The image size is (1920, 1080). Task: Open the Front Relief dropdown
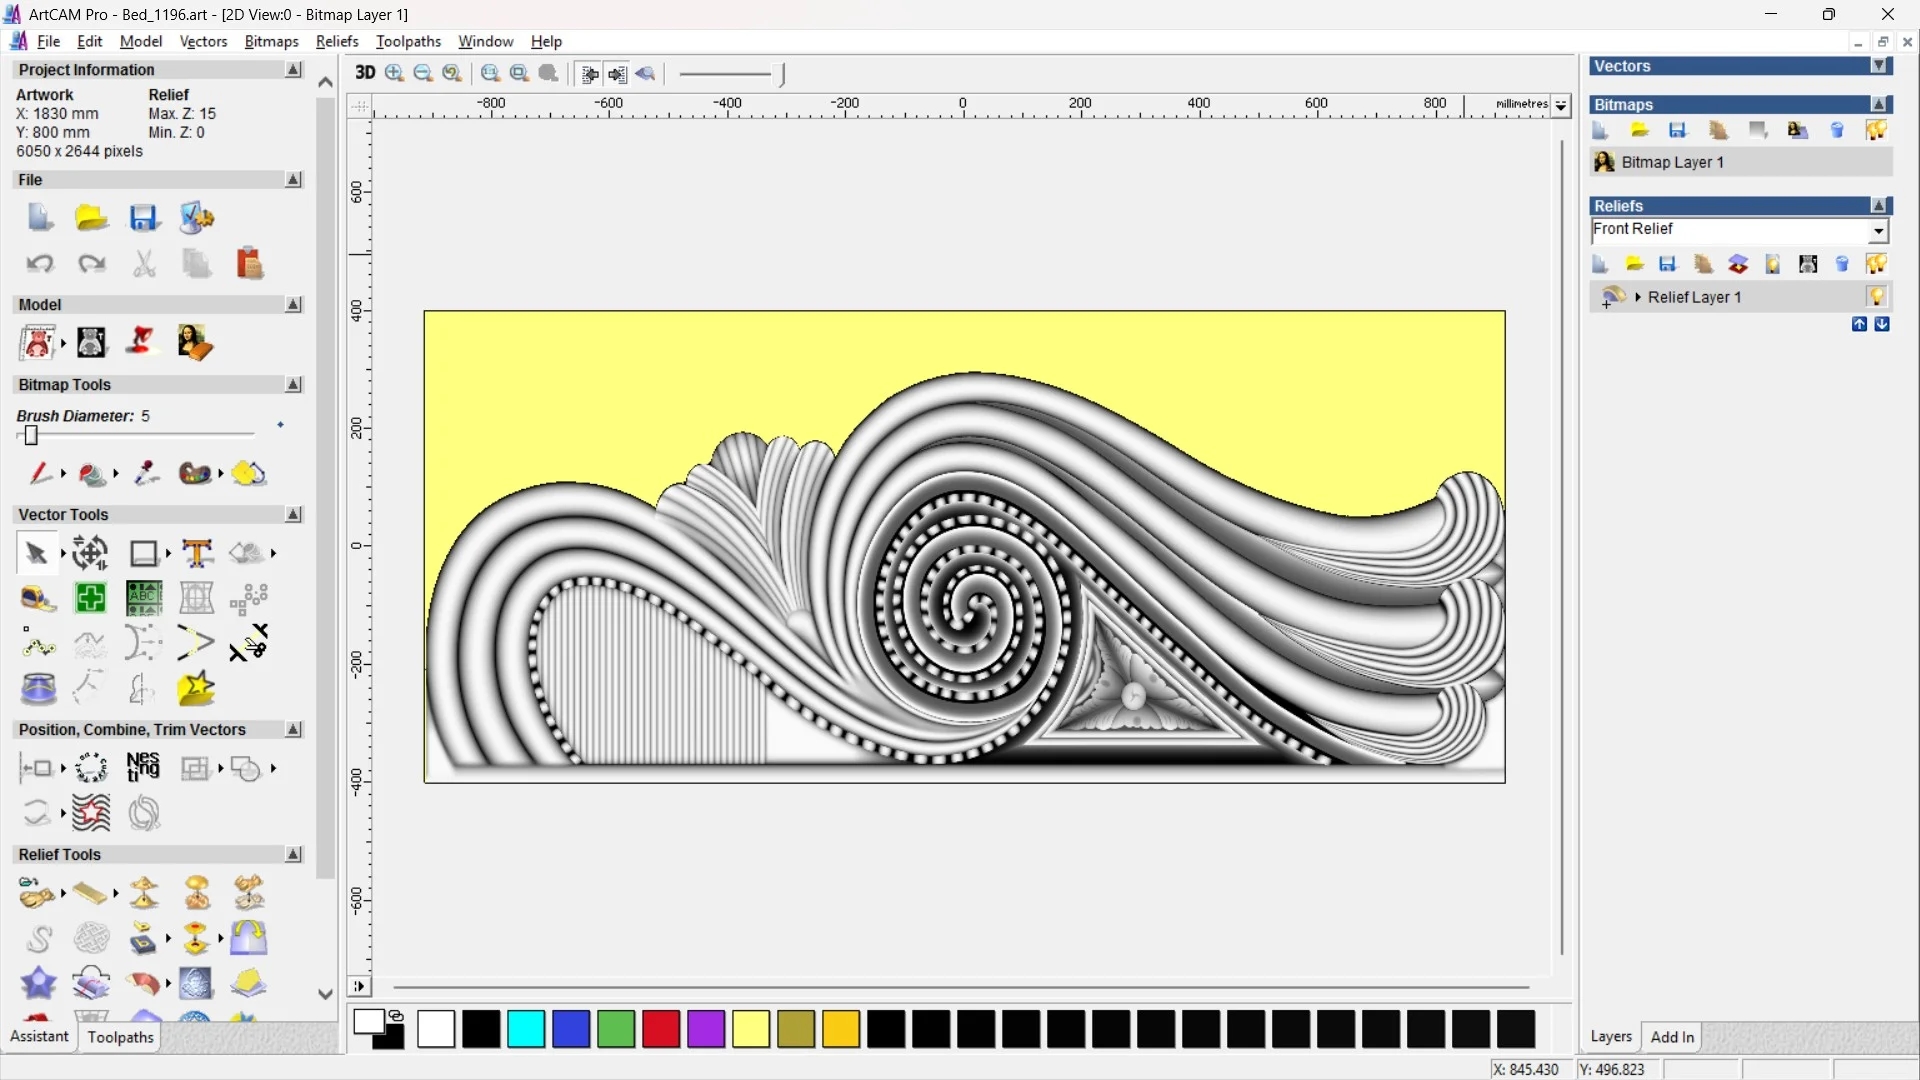(1878, 231)
